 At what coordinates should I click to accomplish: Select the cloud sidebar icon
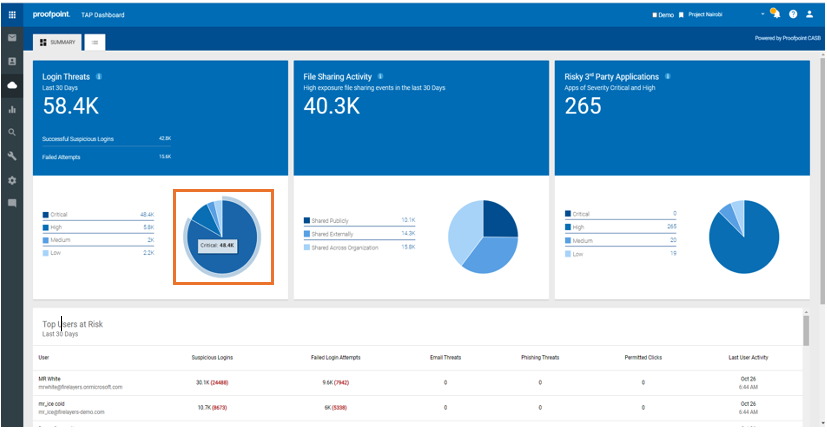point(12,85)
